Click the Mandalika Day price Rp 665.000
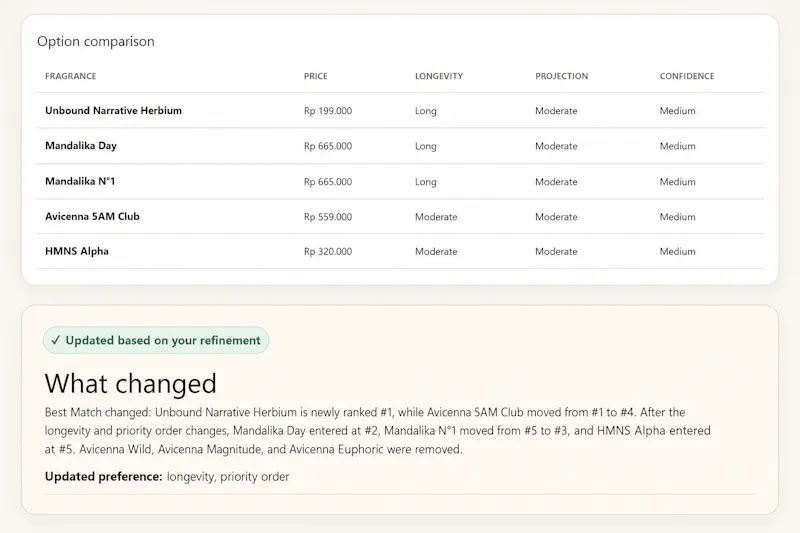Screen dimensions: 800x533 [x=328, y=146]
